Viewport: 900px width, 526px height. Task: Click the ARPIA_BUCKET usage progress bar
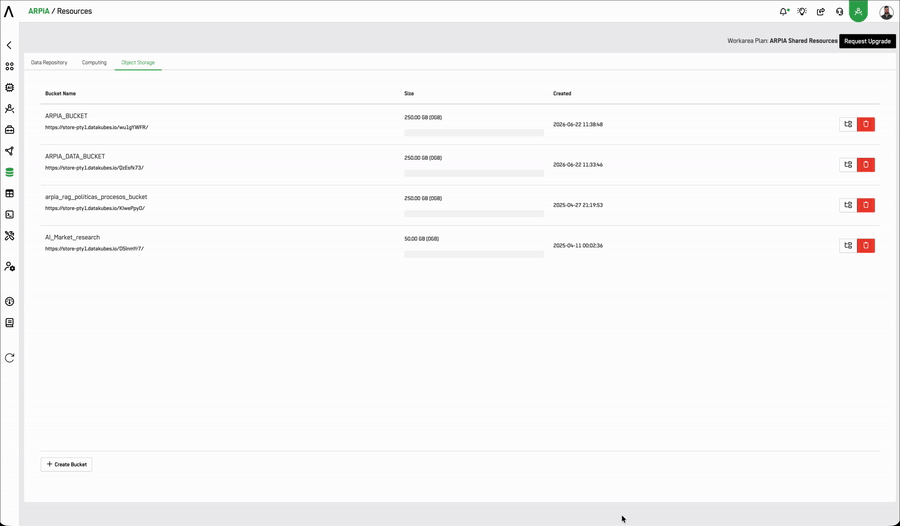[x=474, y=133]
